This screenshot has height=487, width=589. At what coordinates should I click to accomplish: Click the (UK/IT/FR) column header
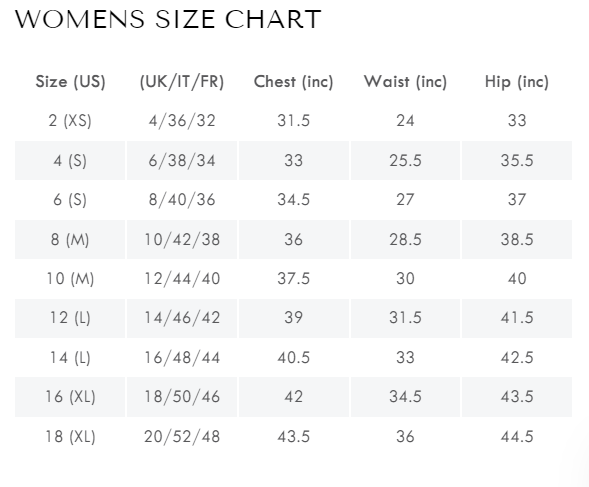182,82
